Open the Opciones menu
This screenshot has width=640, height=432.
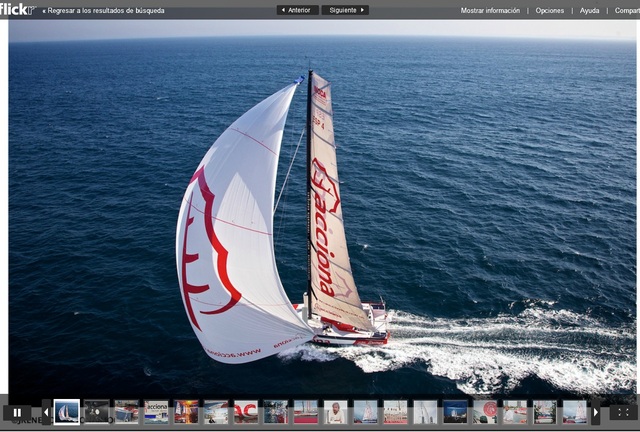point(549,11)
